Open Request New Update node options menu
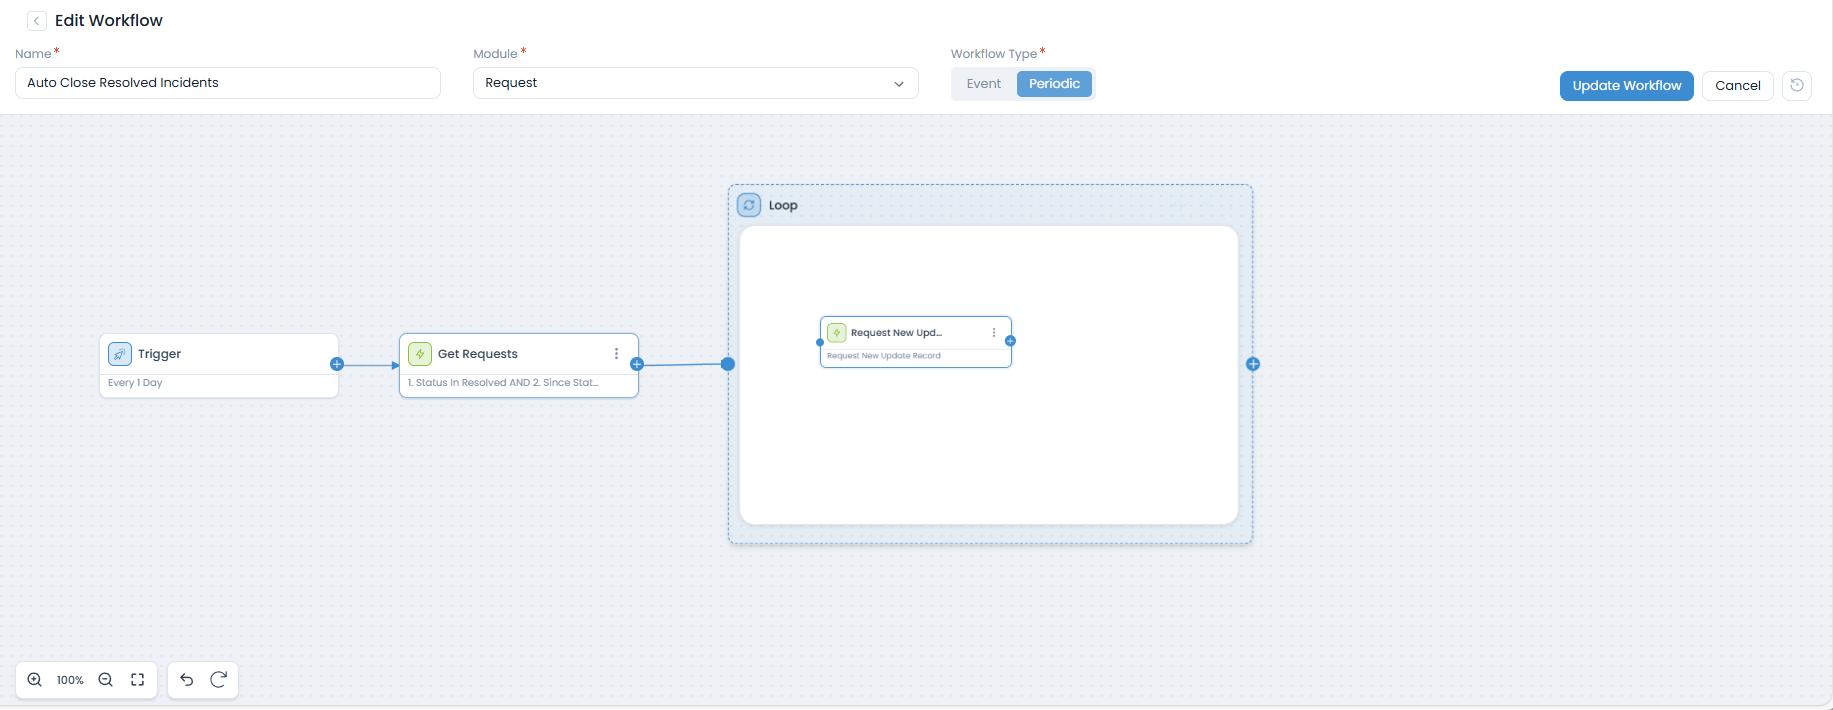The image size is (1833, 710). 993,333
